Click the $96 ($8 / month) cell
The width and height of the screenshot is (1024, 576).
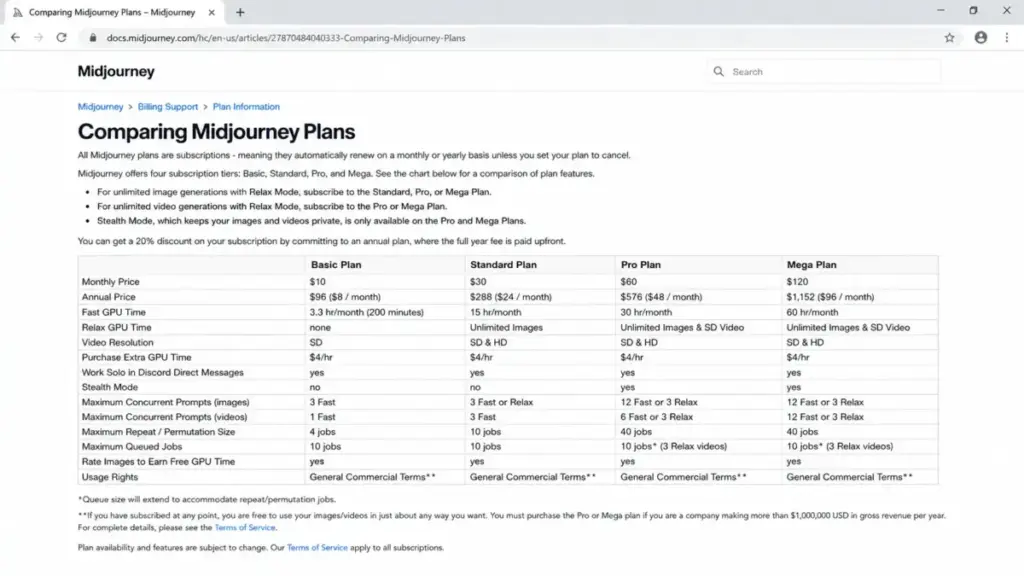pyautogui.click(x=345, y=297)
